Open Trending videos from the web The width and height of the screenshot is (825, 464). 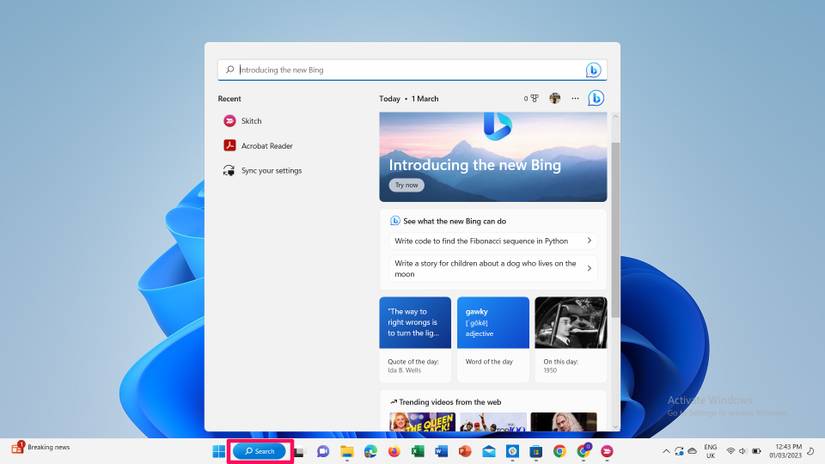click(450, 402)
